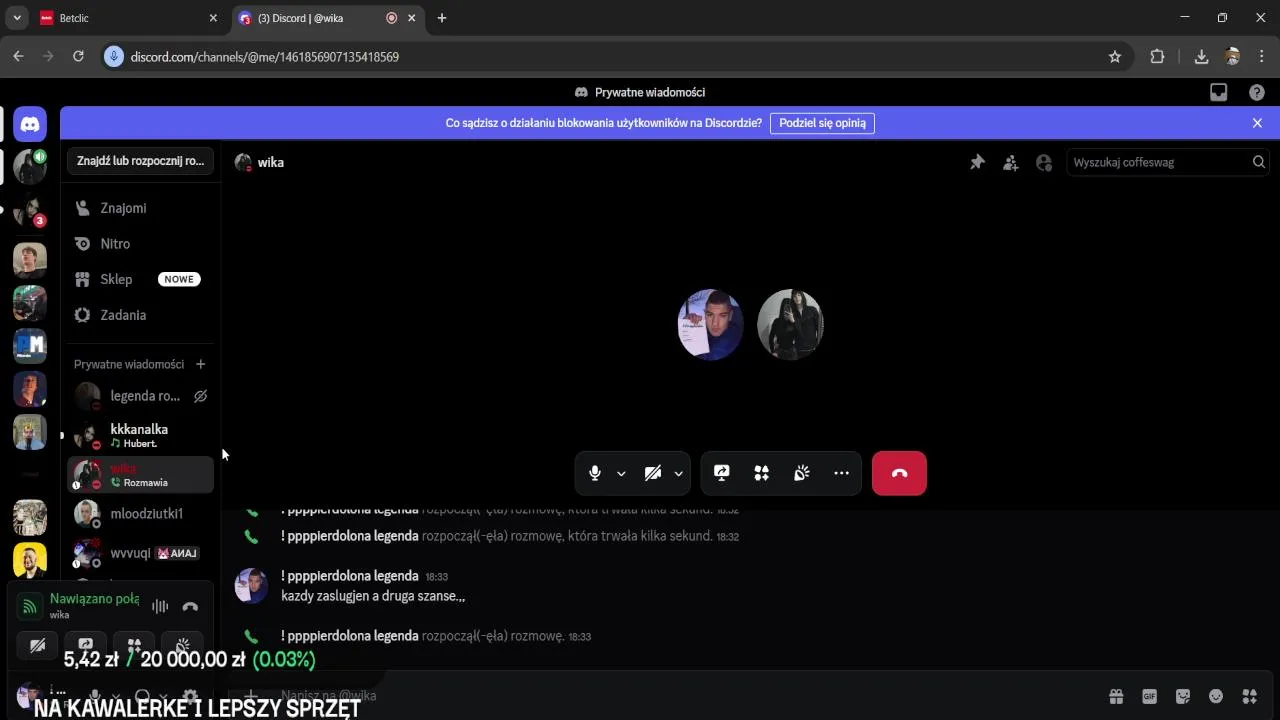
Task: Bookmark this page with star icon
Action: 1115,57
